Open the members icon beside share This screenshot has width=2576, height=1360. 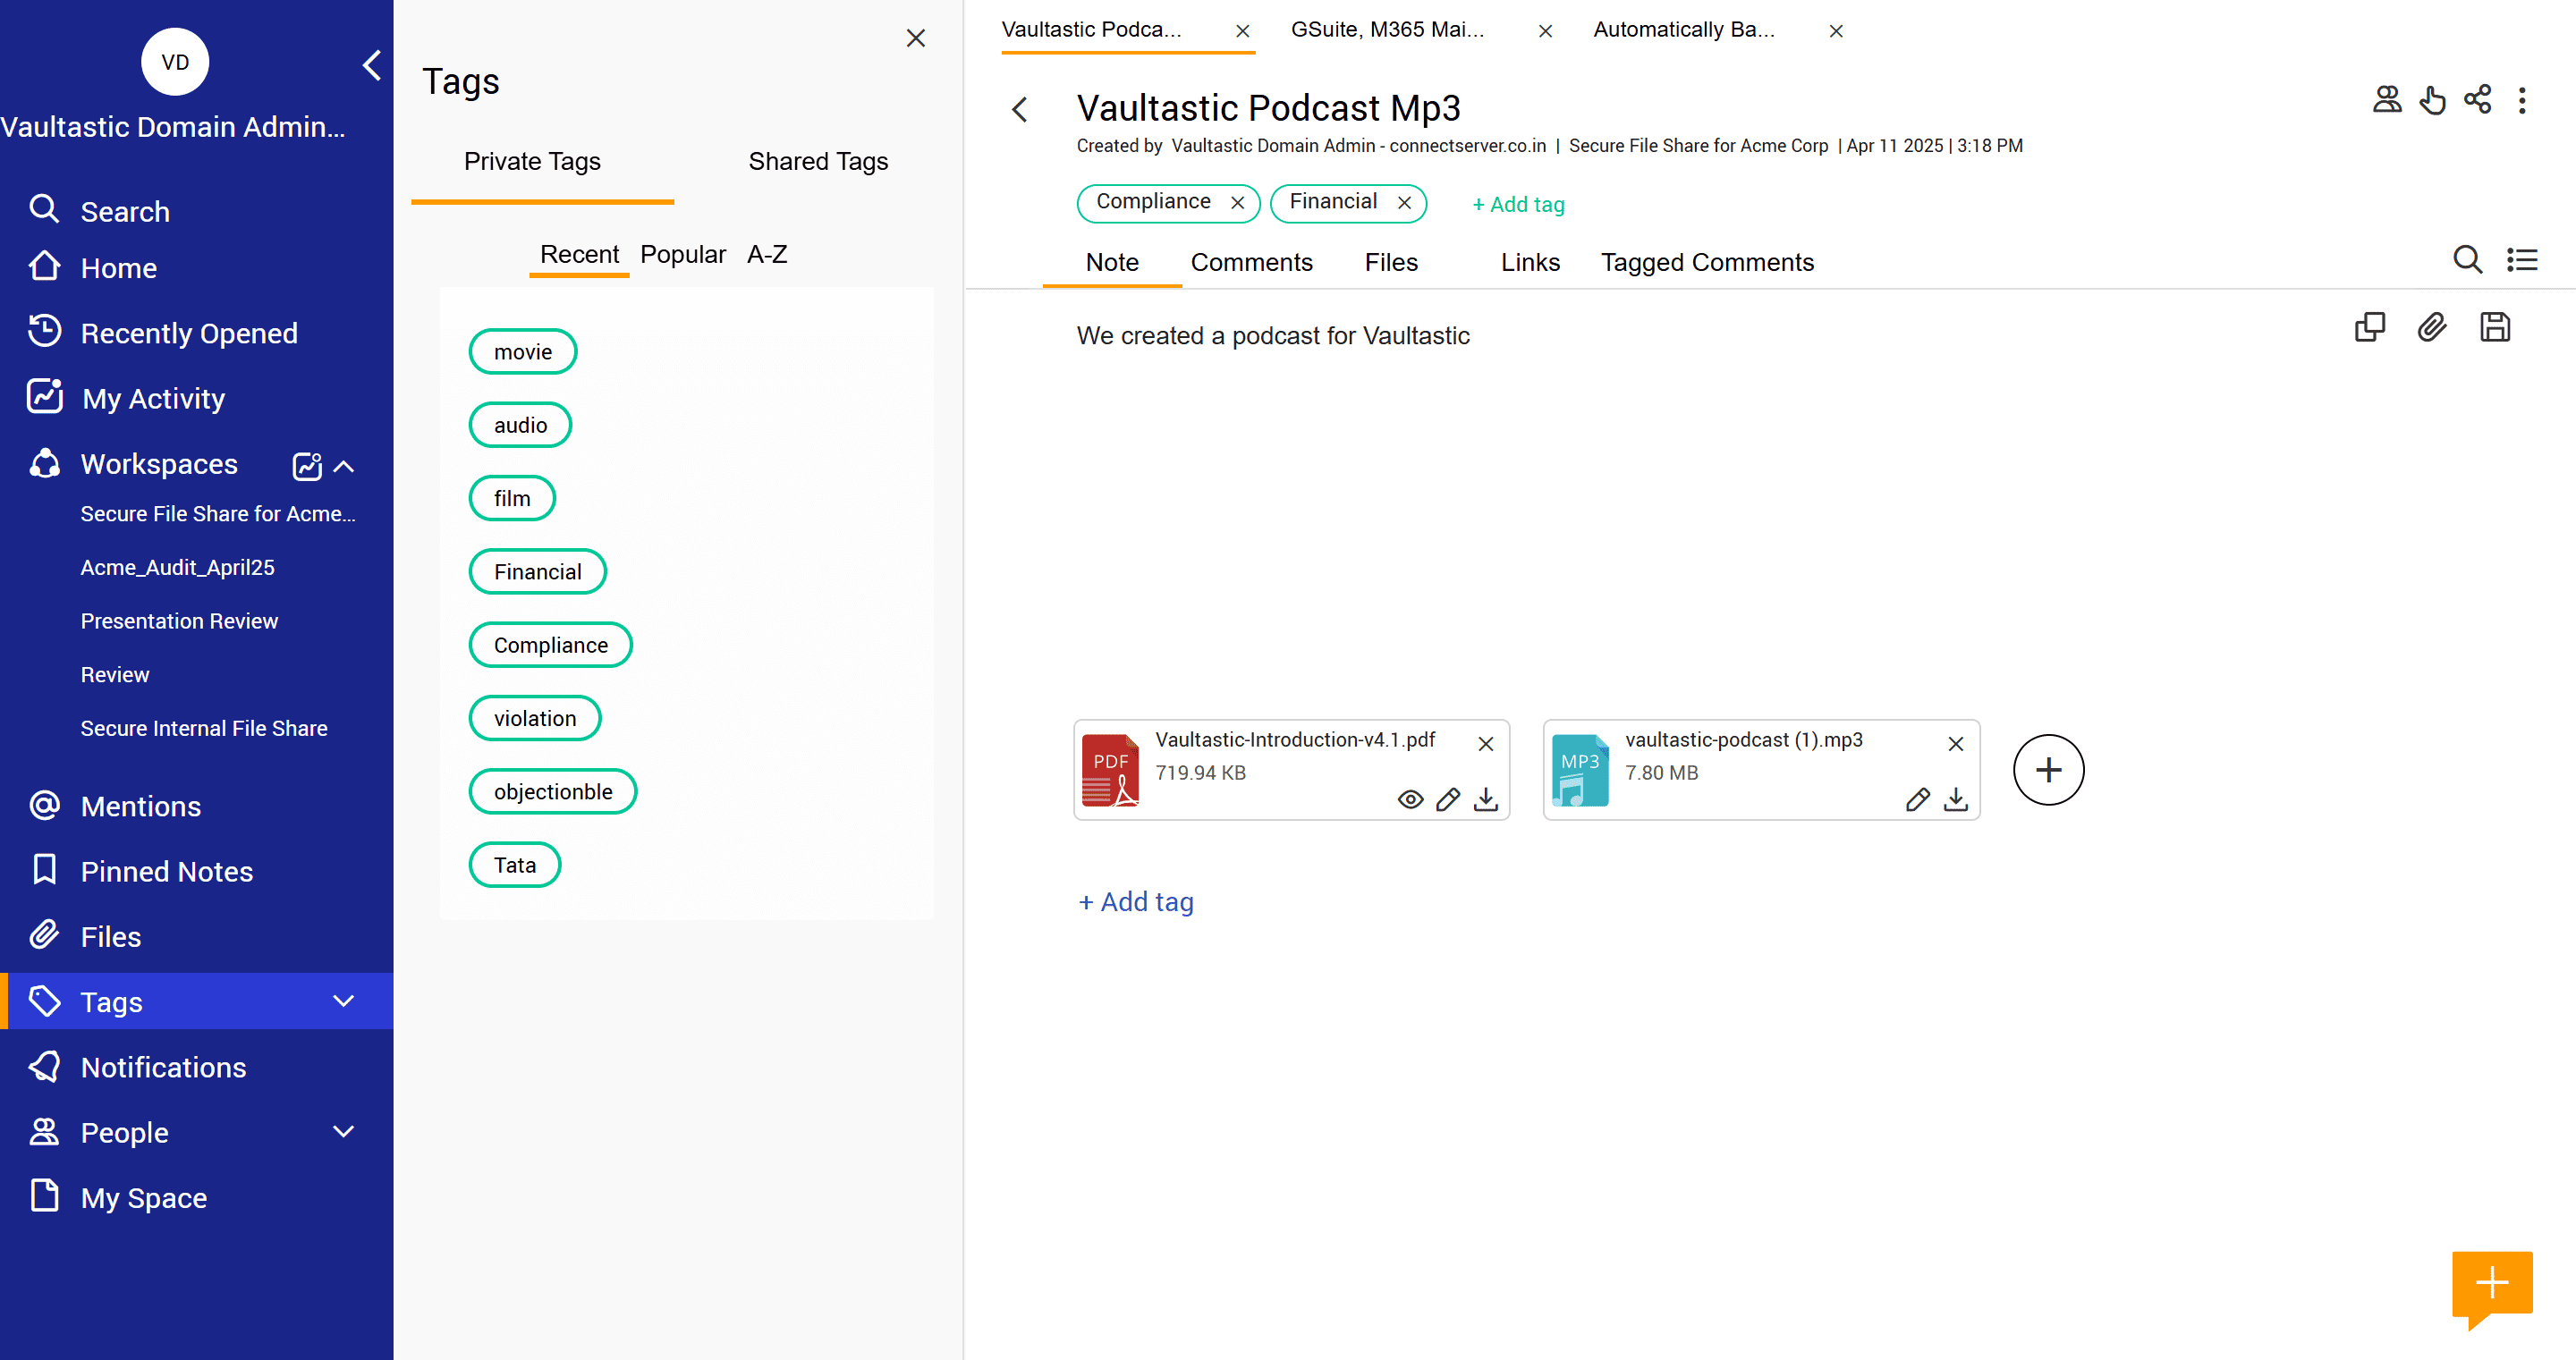click(x=2386, y=100)
